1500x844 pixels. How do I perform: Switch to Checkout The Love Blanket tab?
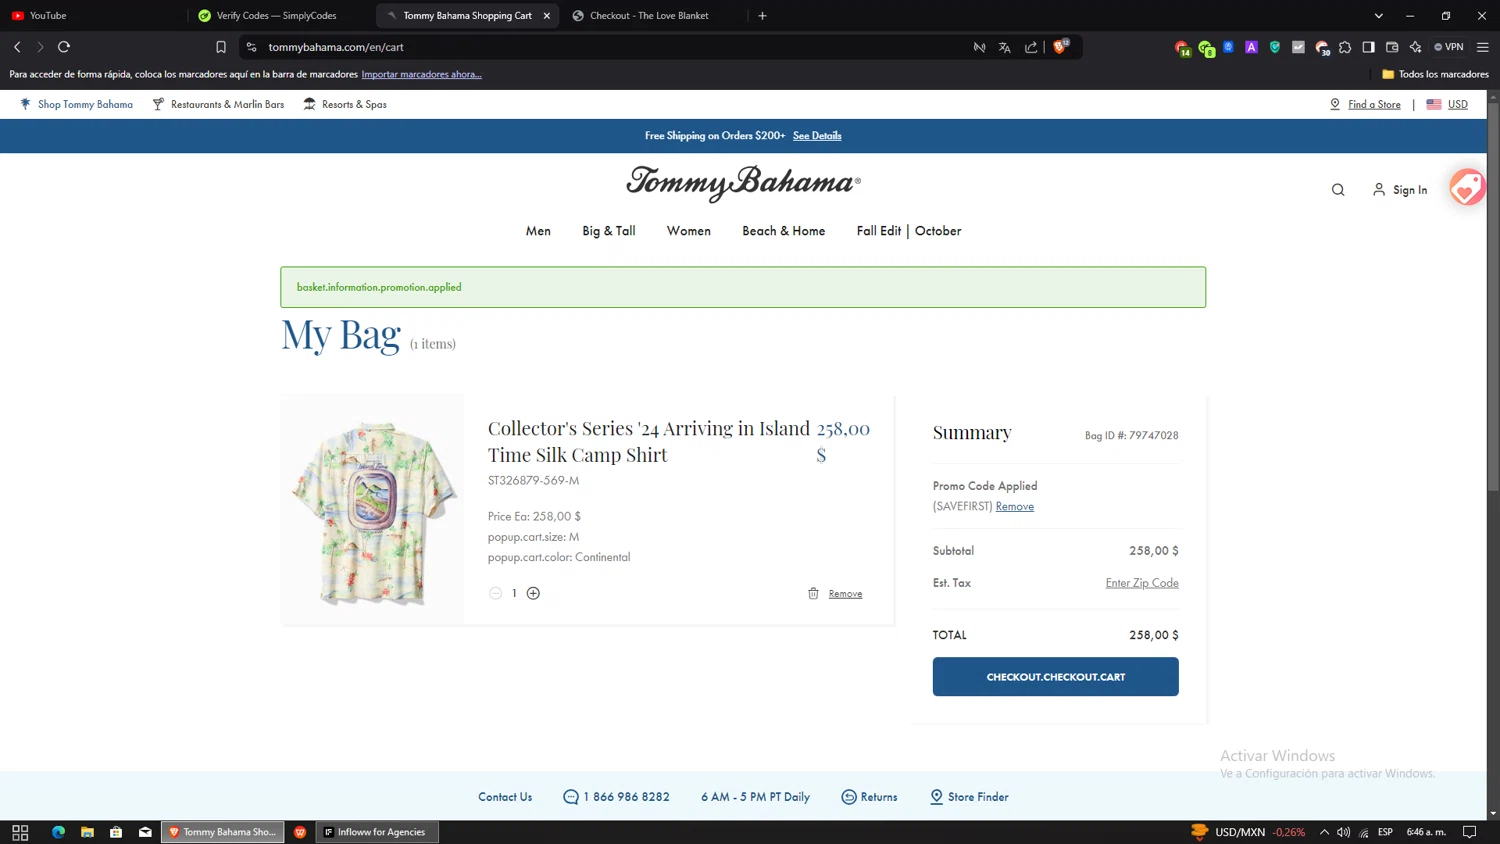point(655,16)
